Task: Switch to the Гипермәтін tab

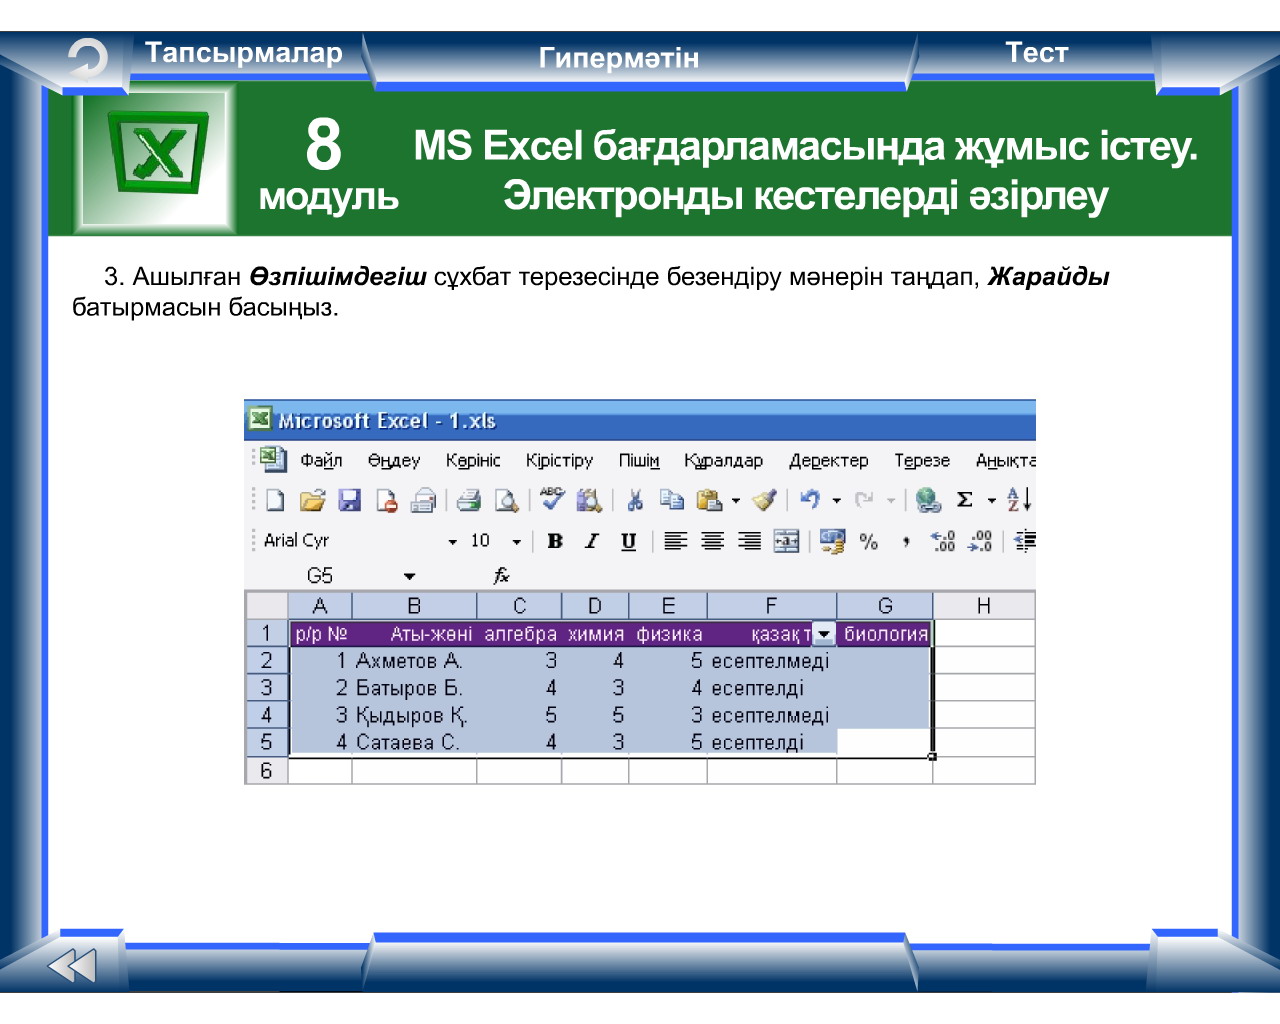Action: [619, 58]
